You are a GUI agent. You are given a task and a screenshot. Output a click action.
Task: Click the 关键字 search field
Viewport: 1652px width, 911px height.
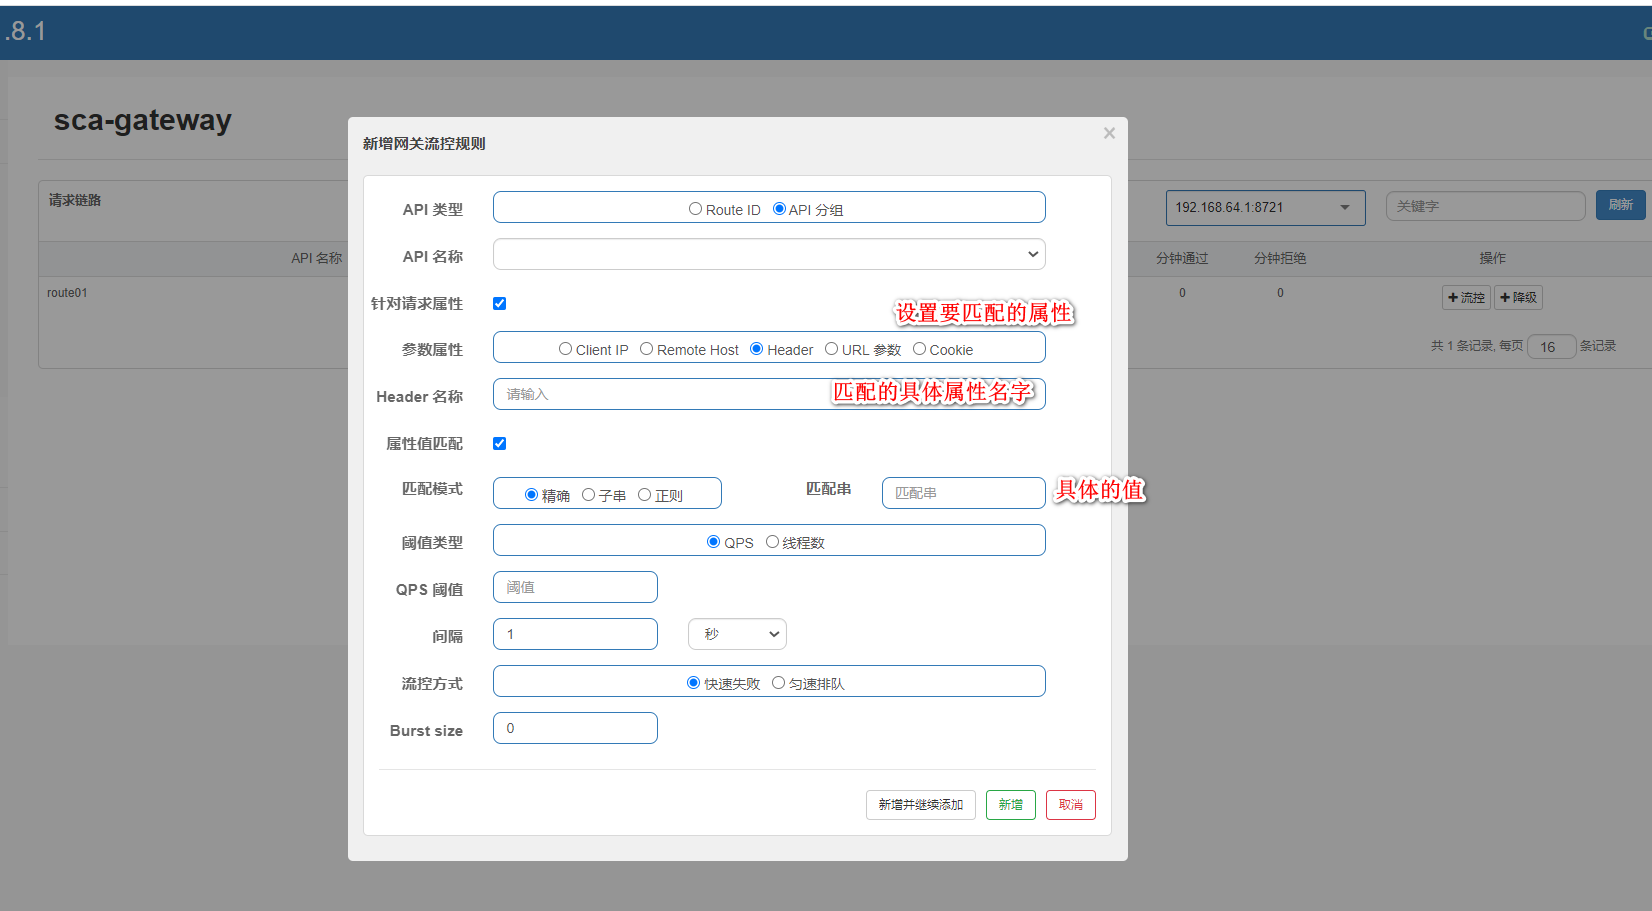click(x=1486, y=206)
